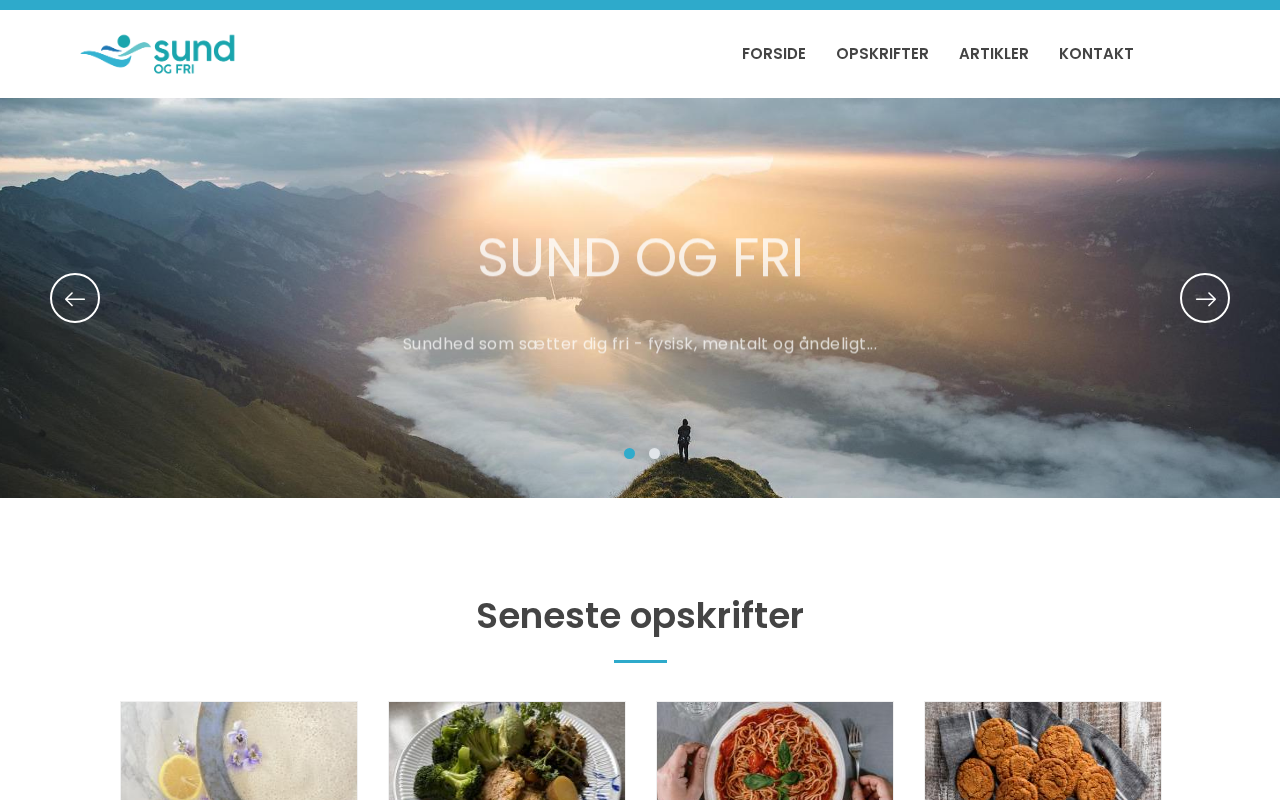Click the SUND OG FRI hero heading
Image resolution: width=1280 pixels, height=800 pixels.
640,257
